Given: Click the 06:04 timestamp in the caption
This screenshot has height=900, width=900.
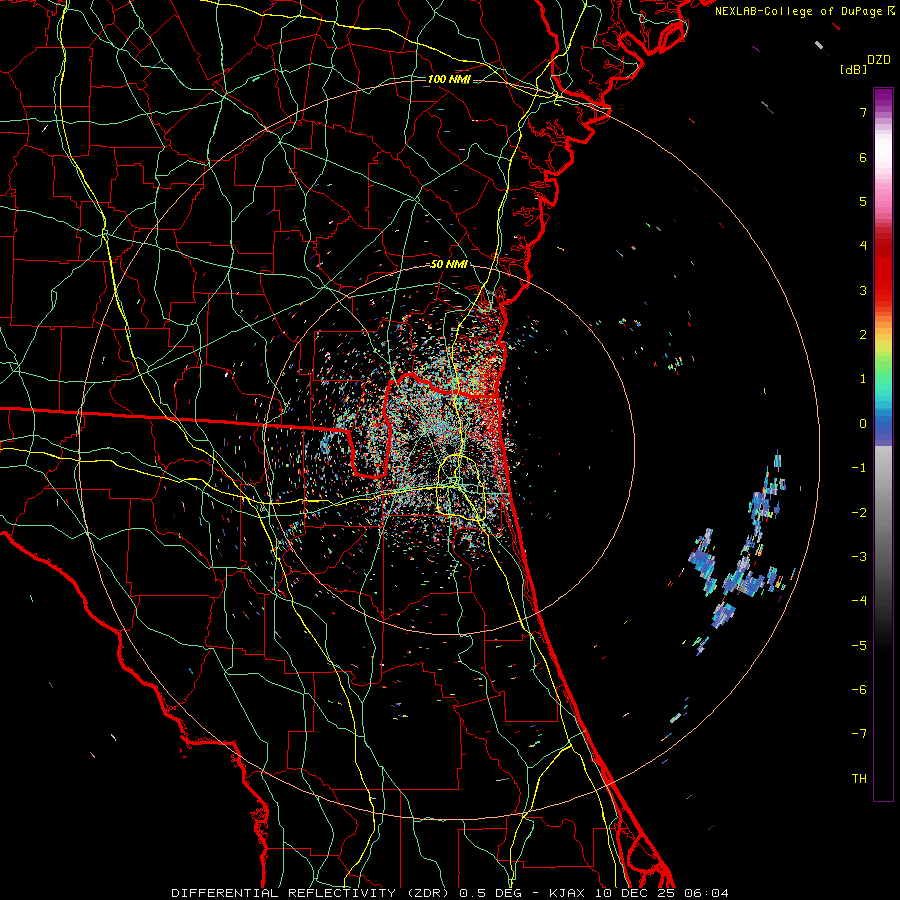Looking at the screenshot, I should (707, 893).
